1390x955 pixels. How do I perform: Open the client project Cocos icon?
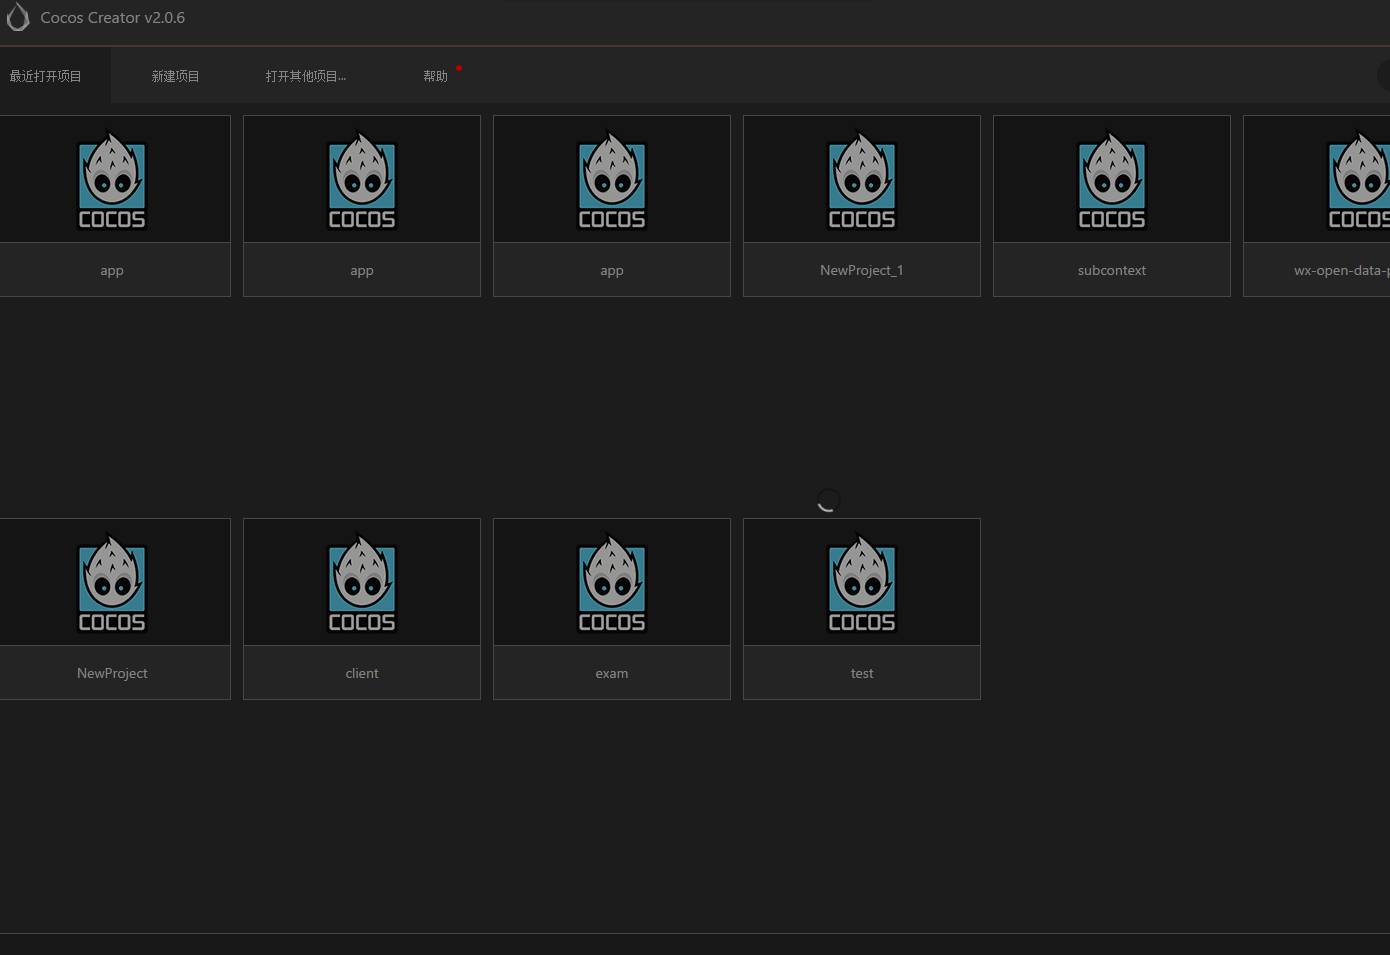click(362, 583)
